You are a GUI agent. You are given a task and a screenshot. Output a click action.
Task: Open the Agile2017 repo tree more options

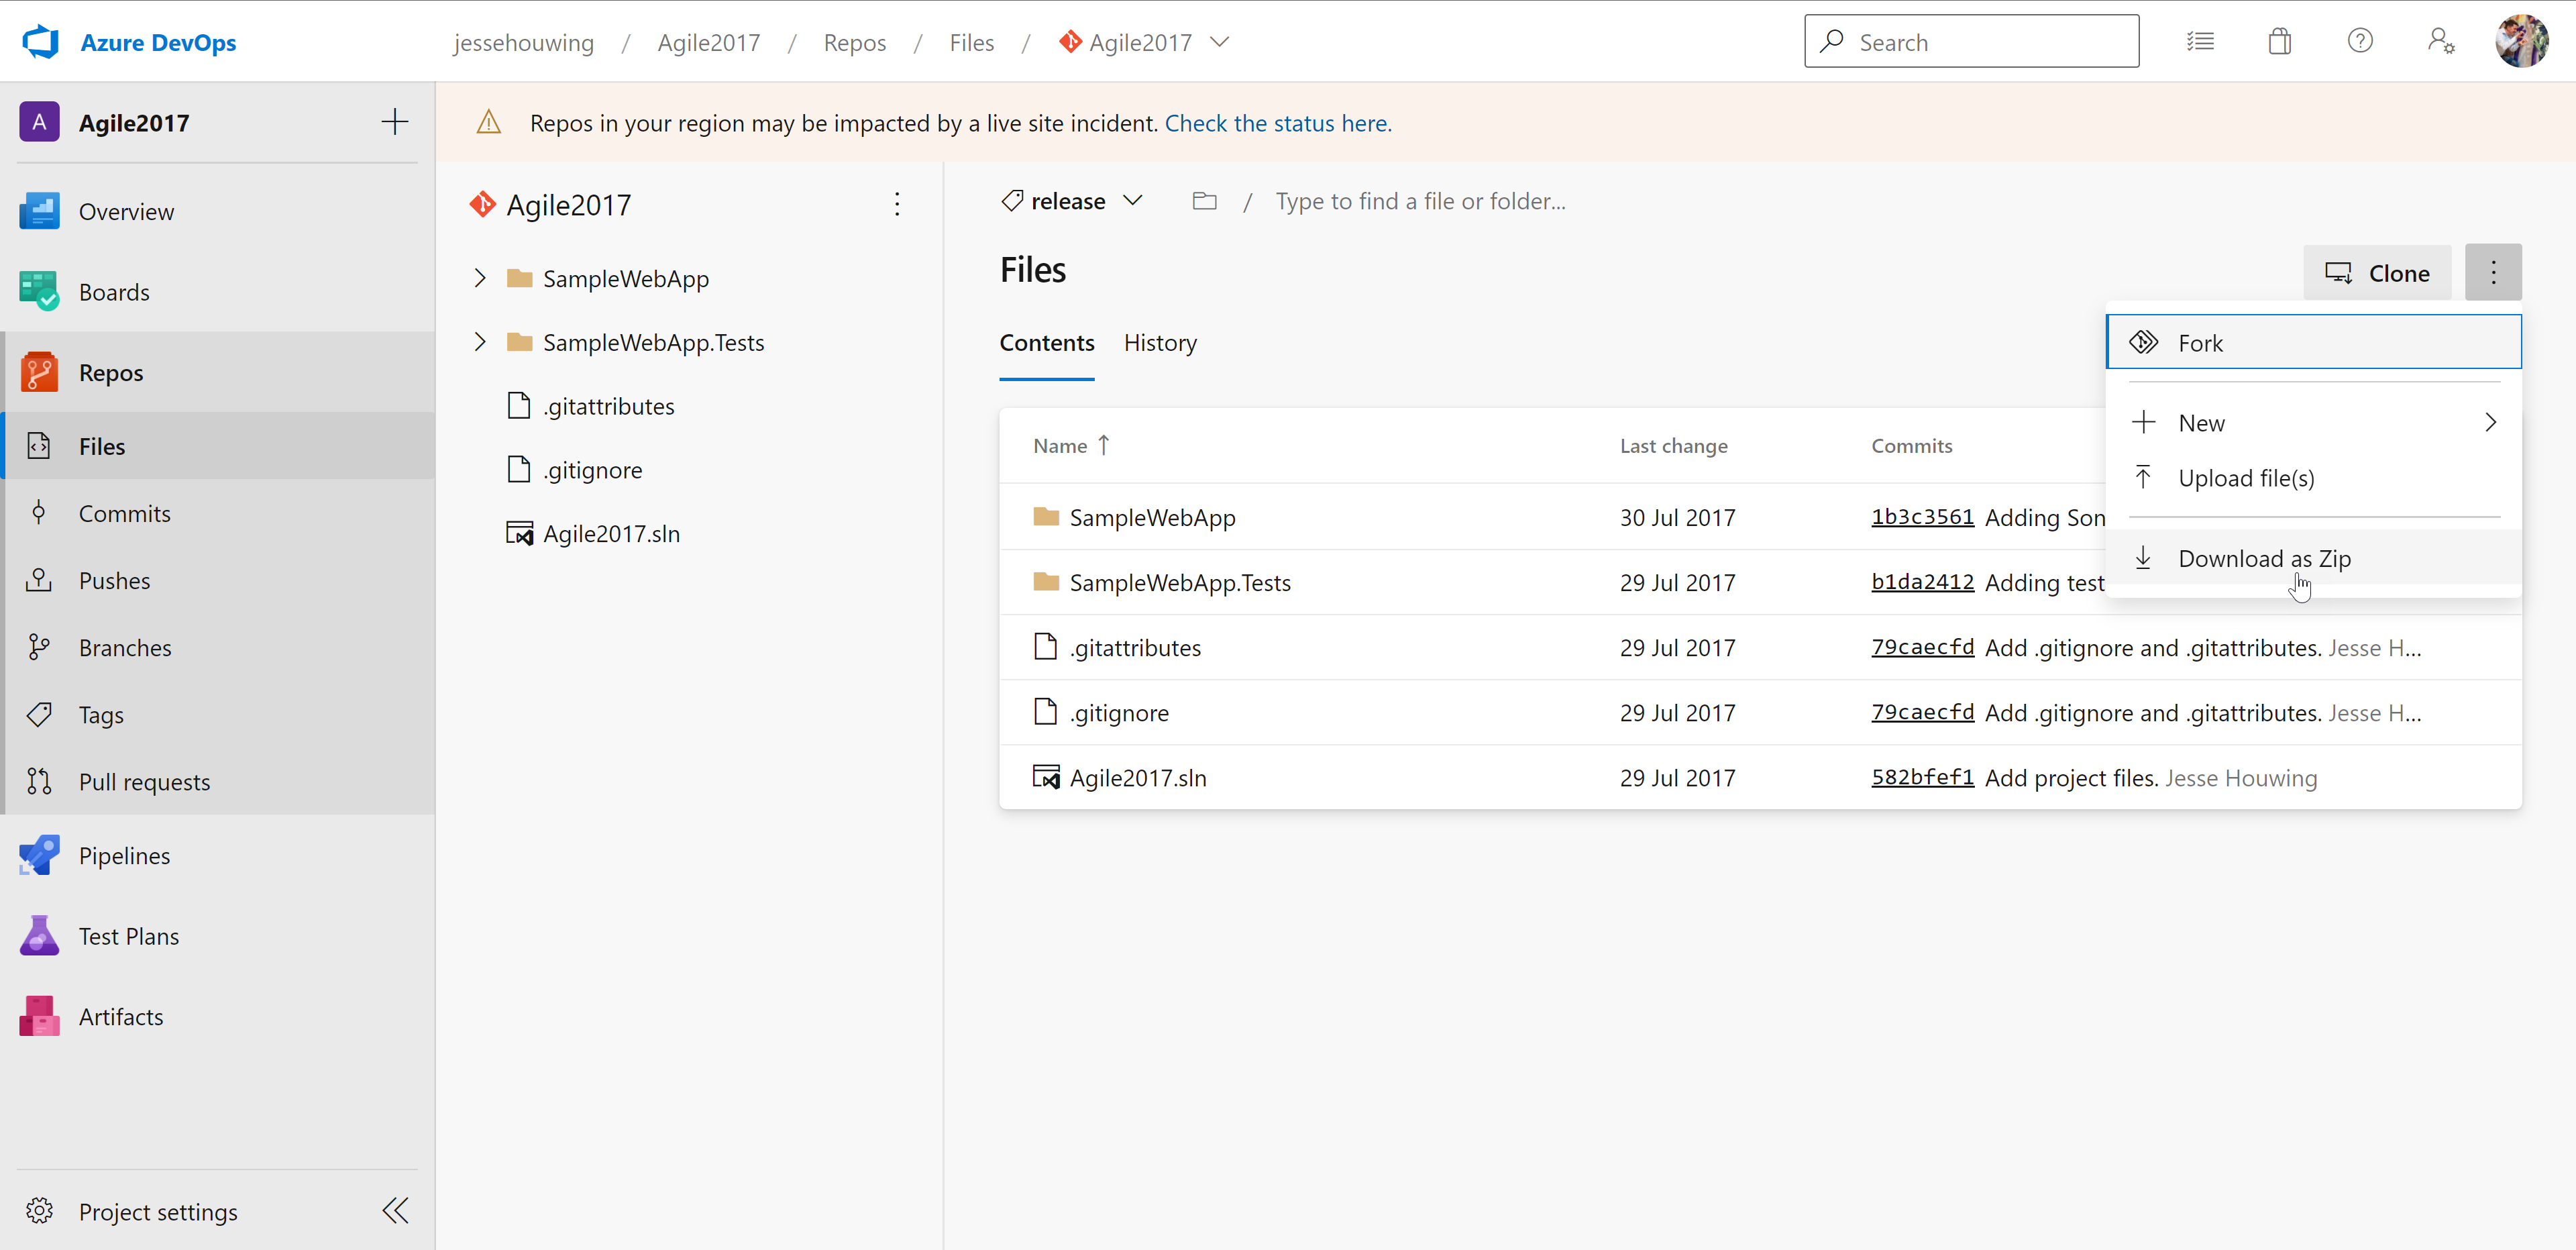(x=897, y=204)
